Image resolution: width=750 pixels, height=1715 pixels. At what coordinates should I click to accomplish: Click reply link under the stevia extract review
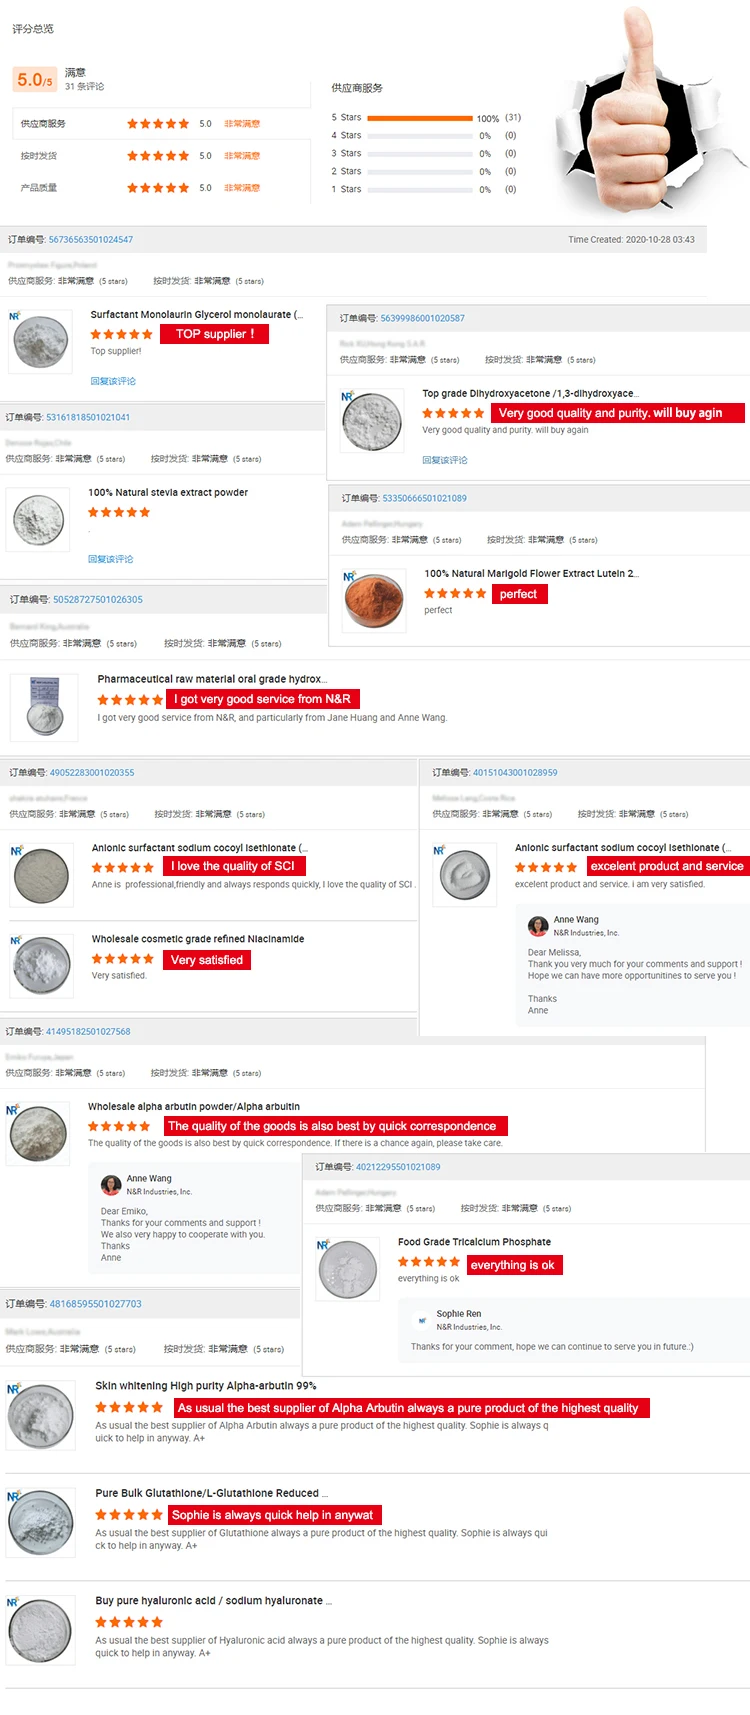[x=110, y=559]
